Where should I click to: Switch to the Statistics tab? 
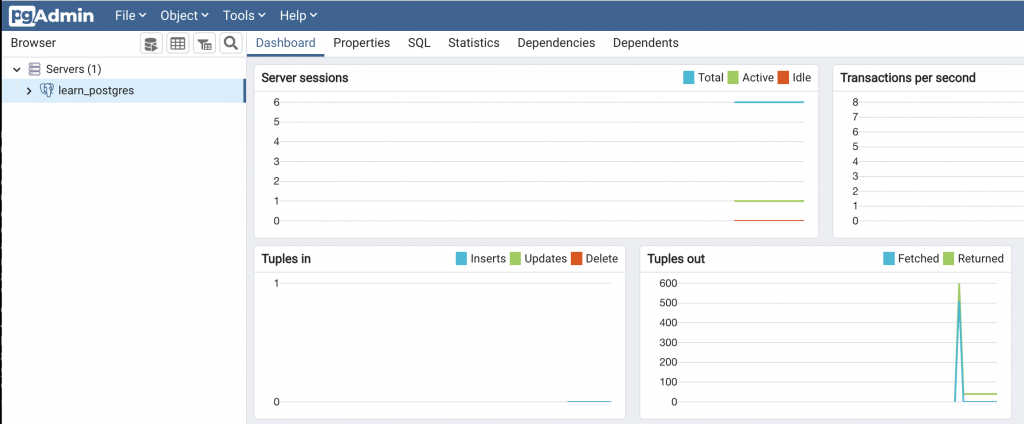click(474, 43)
